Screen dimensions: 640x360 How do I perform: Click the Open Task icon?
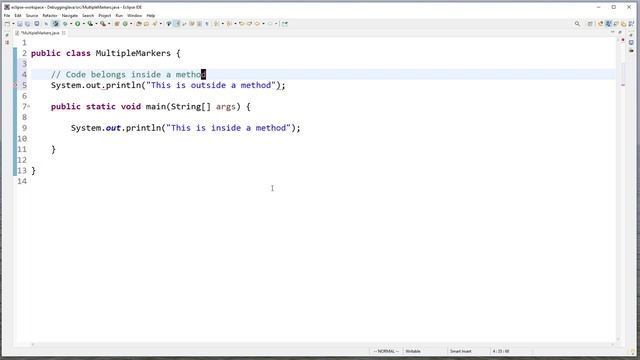(146, 24)
